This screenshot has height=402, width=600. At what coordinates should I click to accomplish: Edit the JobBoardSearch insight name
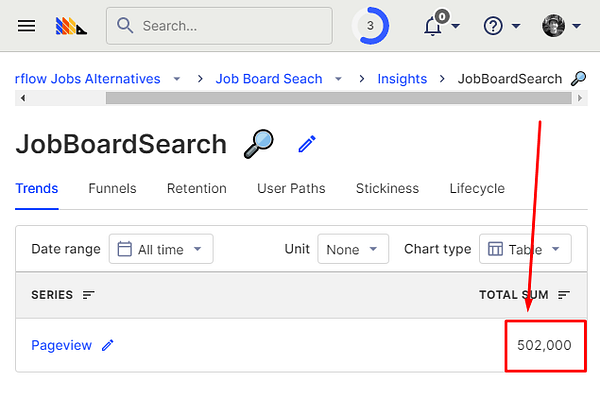pos(307,145)
